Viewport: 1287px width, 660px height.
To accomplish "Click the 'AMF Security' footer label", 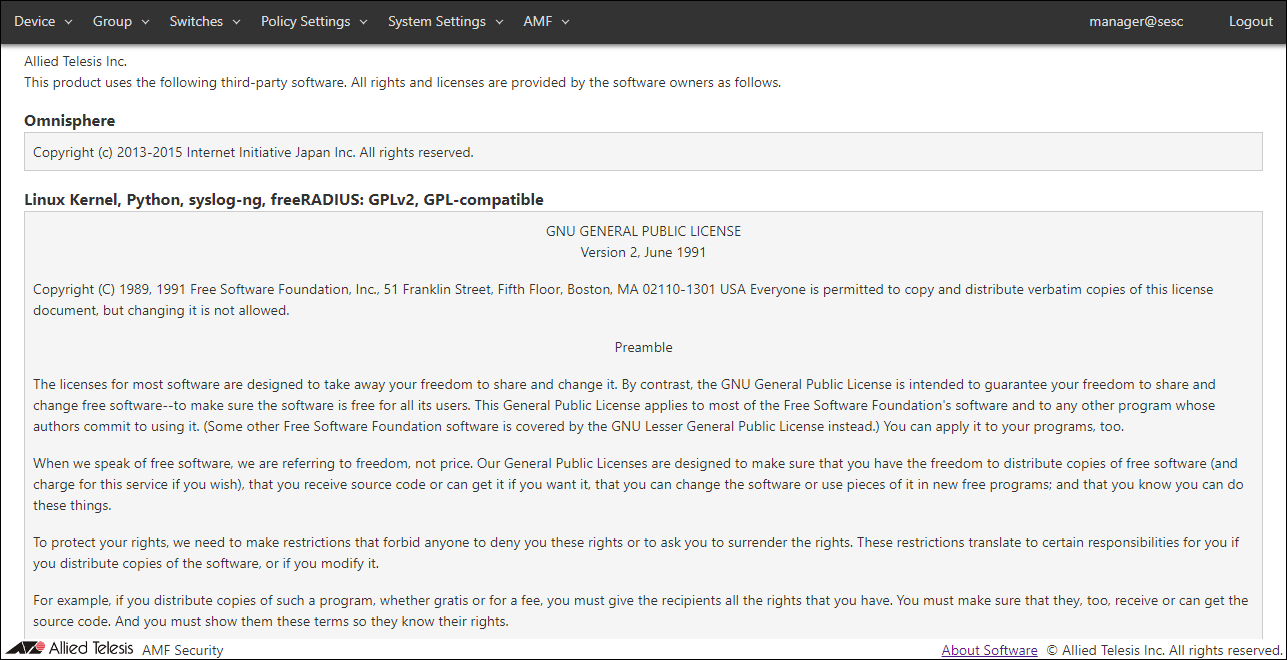I will point(183,650).
